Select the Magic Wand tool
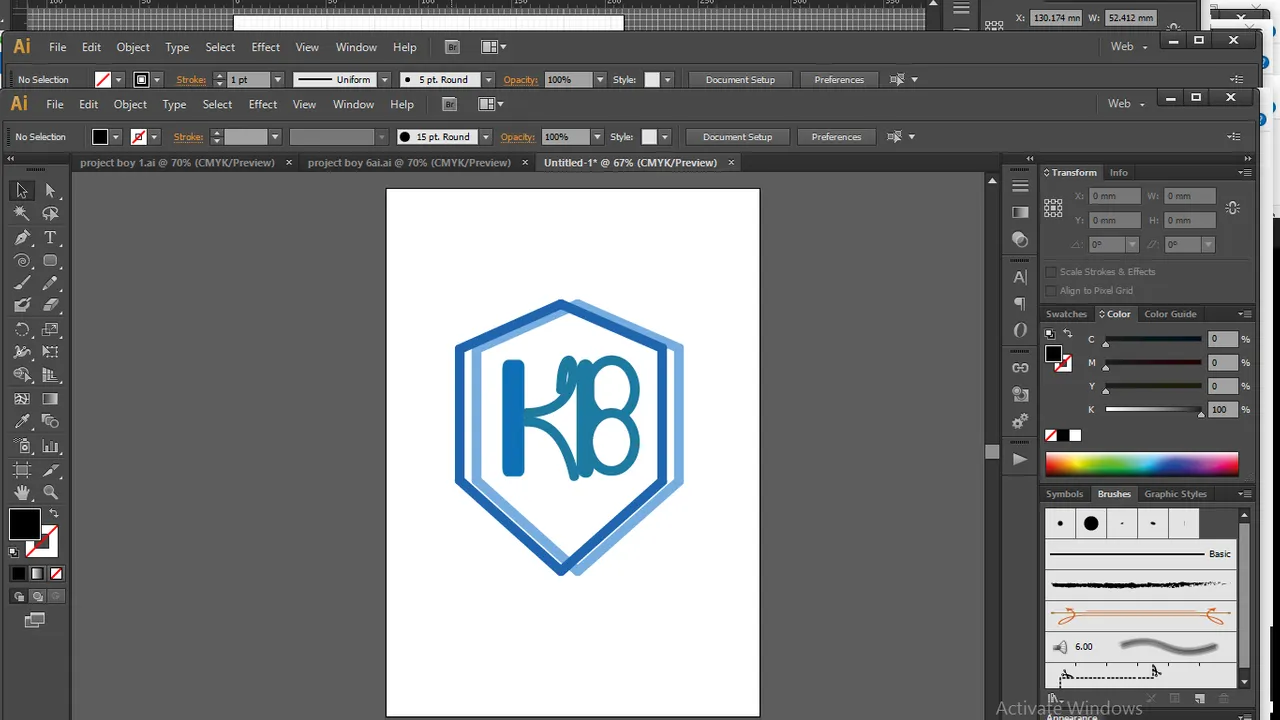This screenshot has width=1280, height=720. tap(22, 214)
